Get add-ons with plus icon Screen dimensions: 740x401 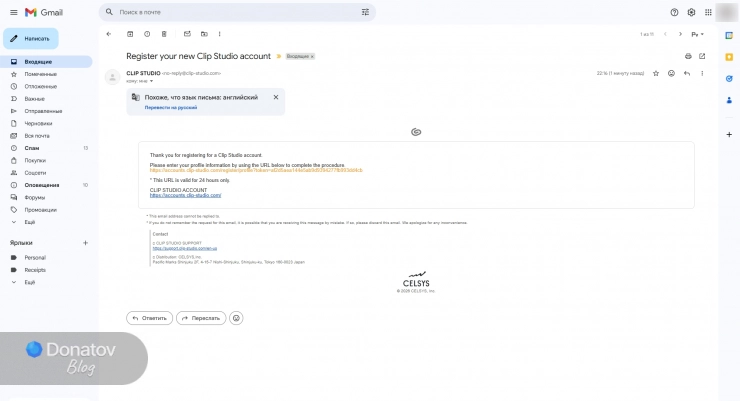[x=729, y=134]
